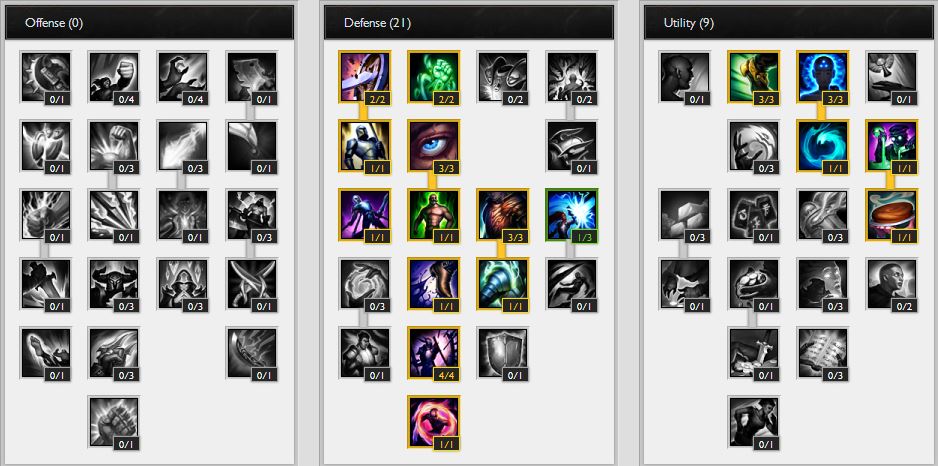Select the greyed open book mastery in Utility
The image size is (938, 466).
(x=823, y=353)
